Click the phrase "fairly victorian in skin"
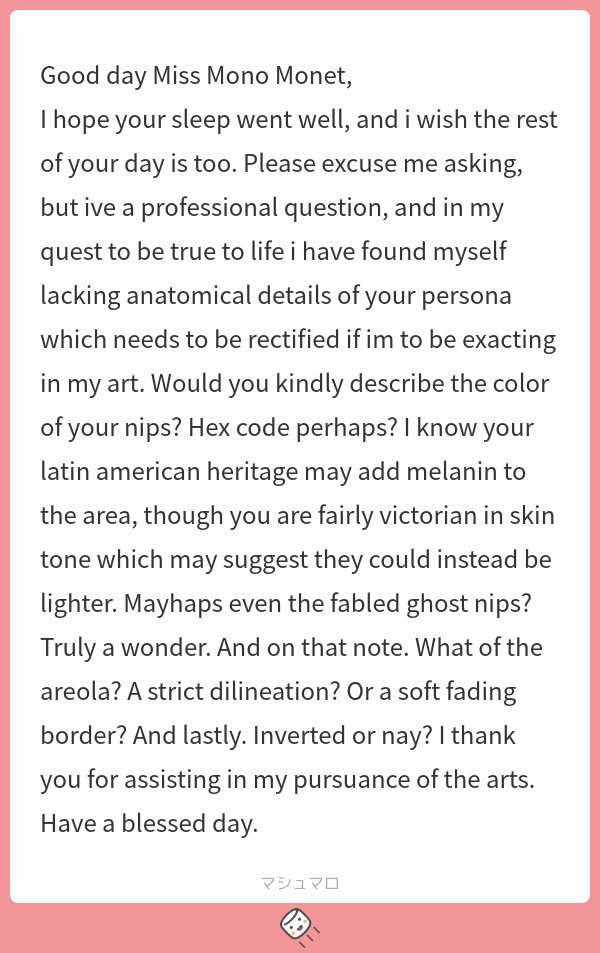600x953 pixels. point(436,516)
